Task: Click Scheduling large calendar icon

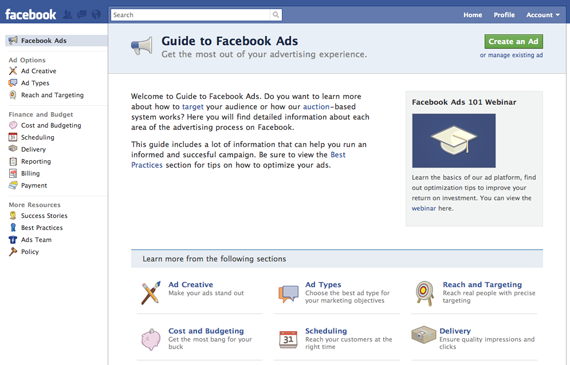Action: pos(288,339)
